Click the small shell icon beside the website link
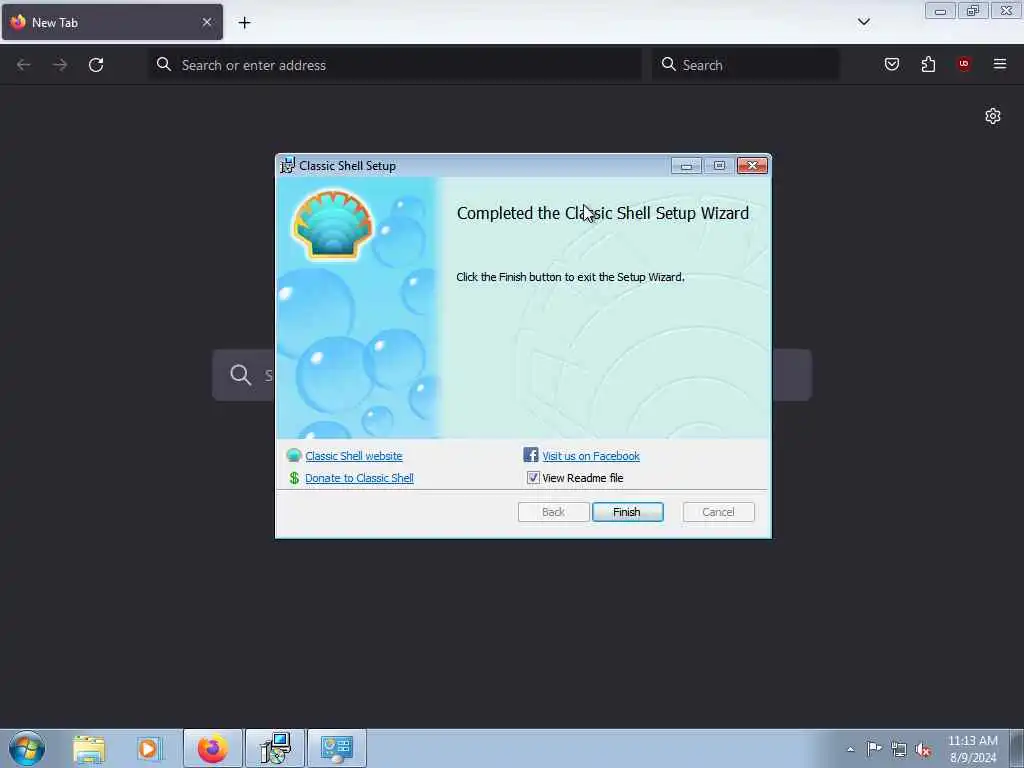The width and height of the screenshot is (1024, 768). (294, 455)
